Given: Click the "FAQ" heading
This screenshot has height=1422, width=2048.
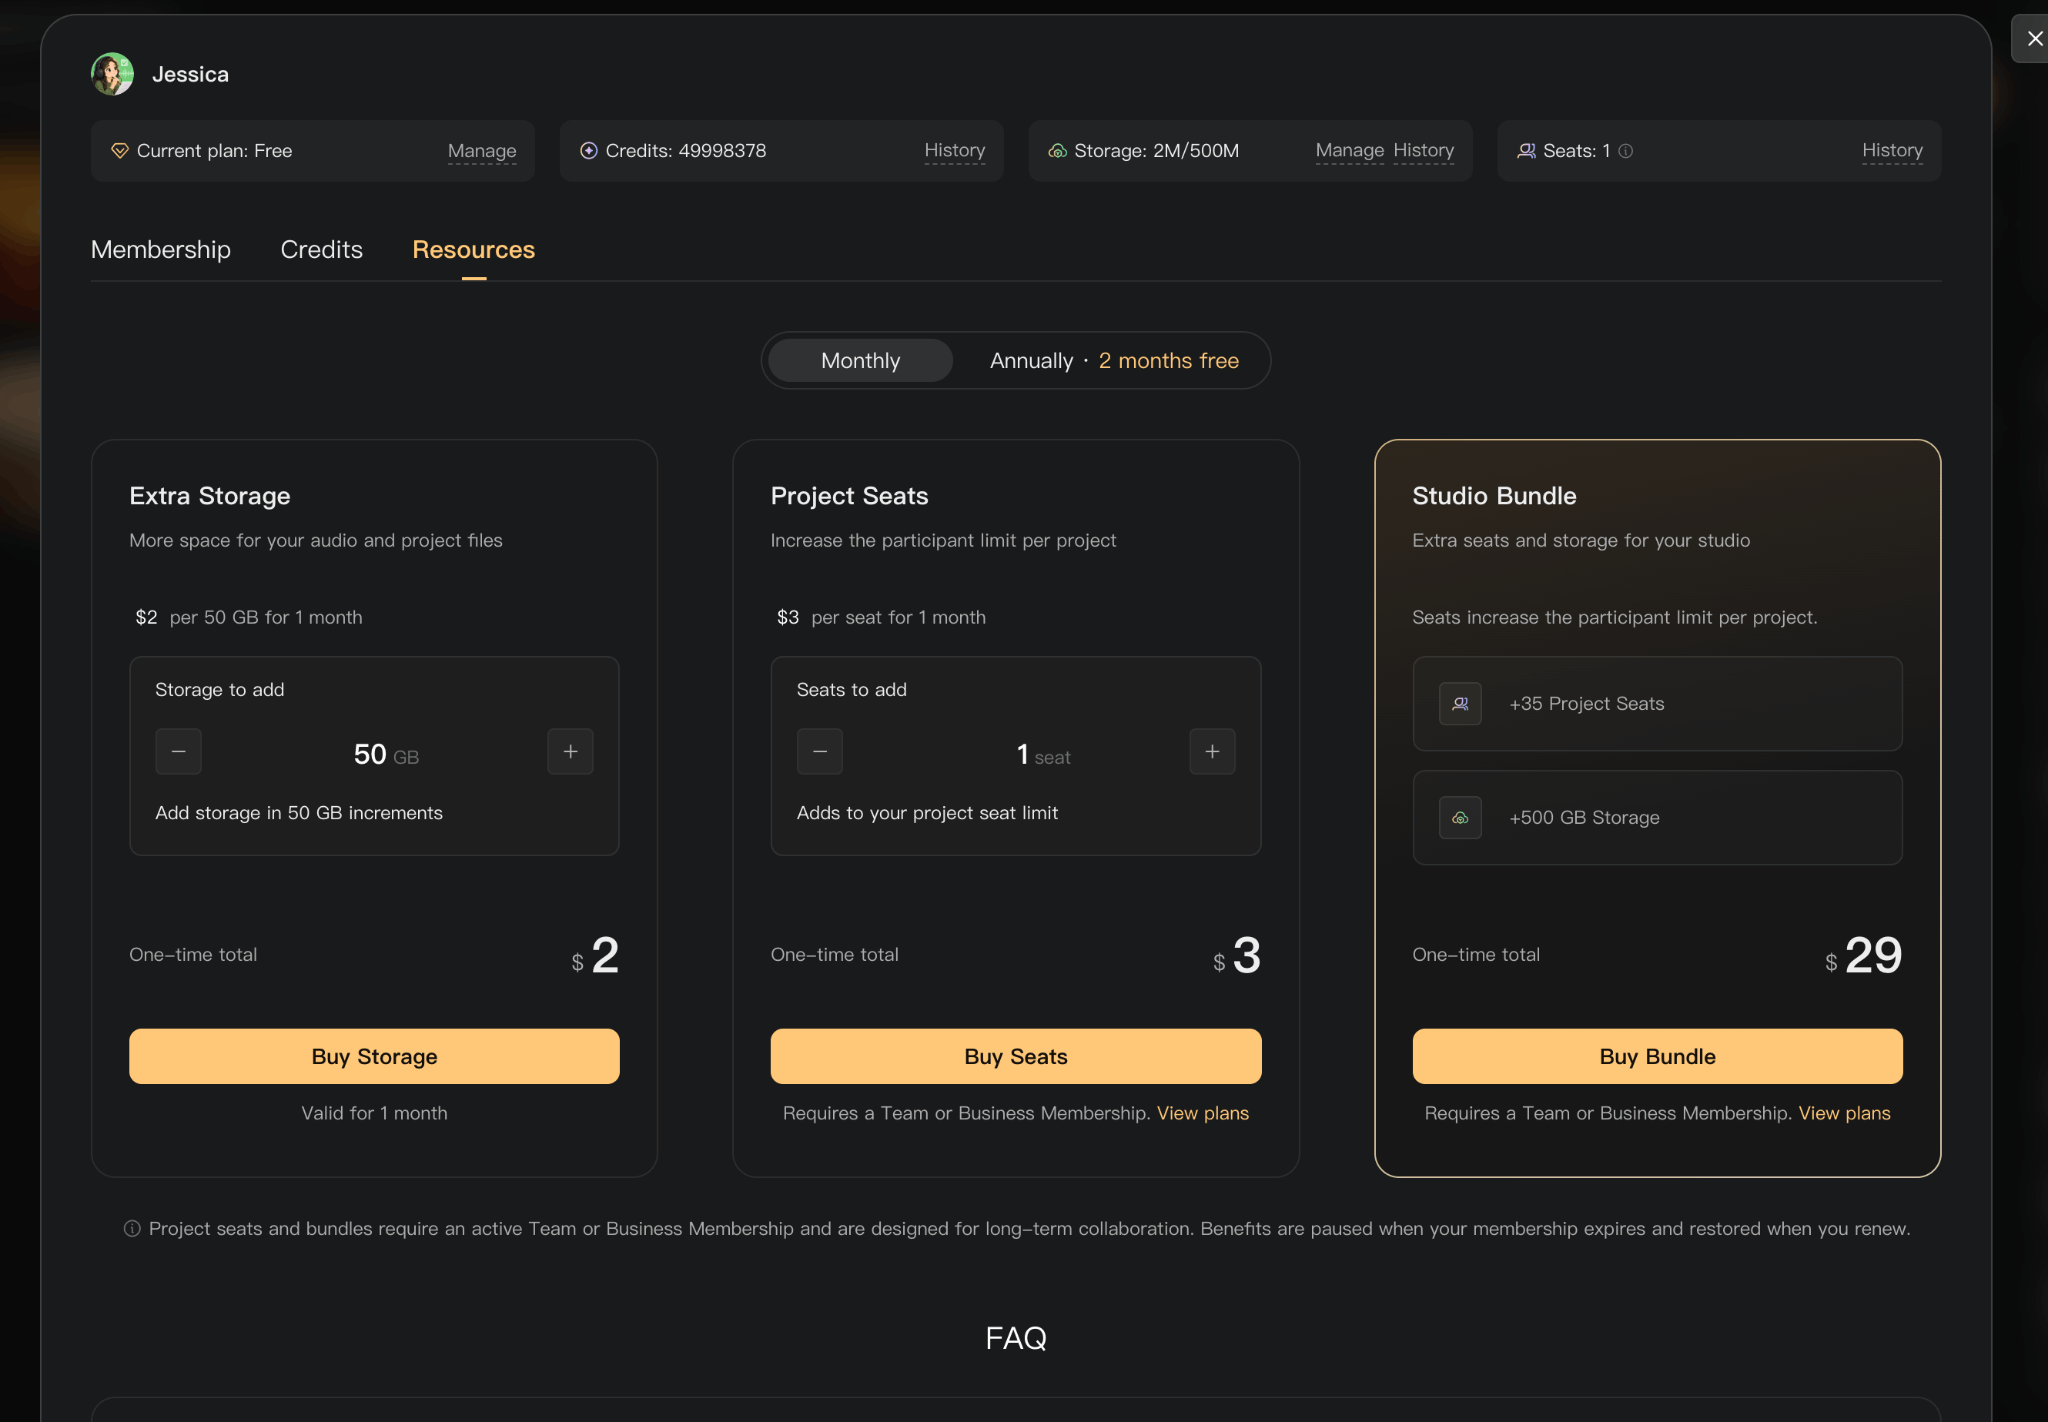Looking at the screenshot, I should [1016, 1339].
